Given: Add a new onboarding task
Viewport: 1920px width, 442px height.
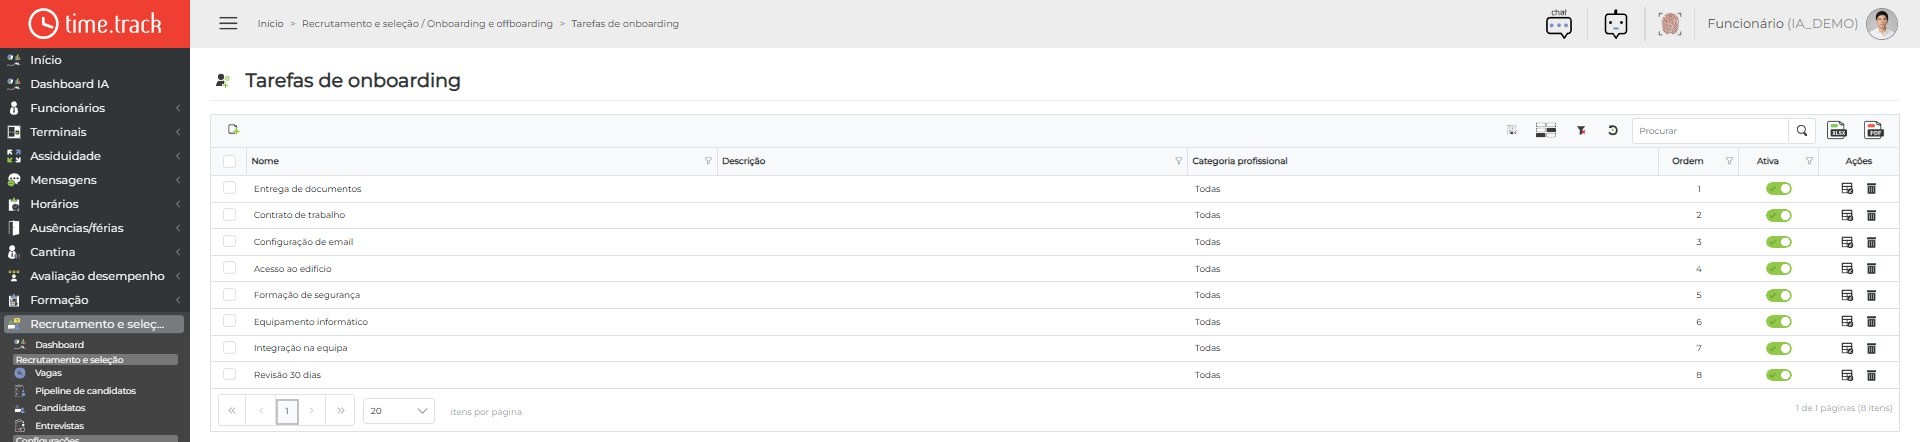Looking at the screenshot, I should coord(233,129).
